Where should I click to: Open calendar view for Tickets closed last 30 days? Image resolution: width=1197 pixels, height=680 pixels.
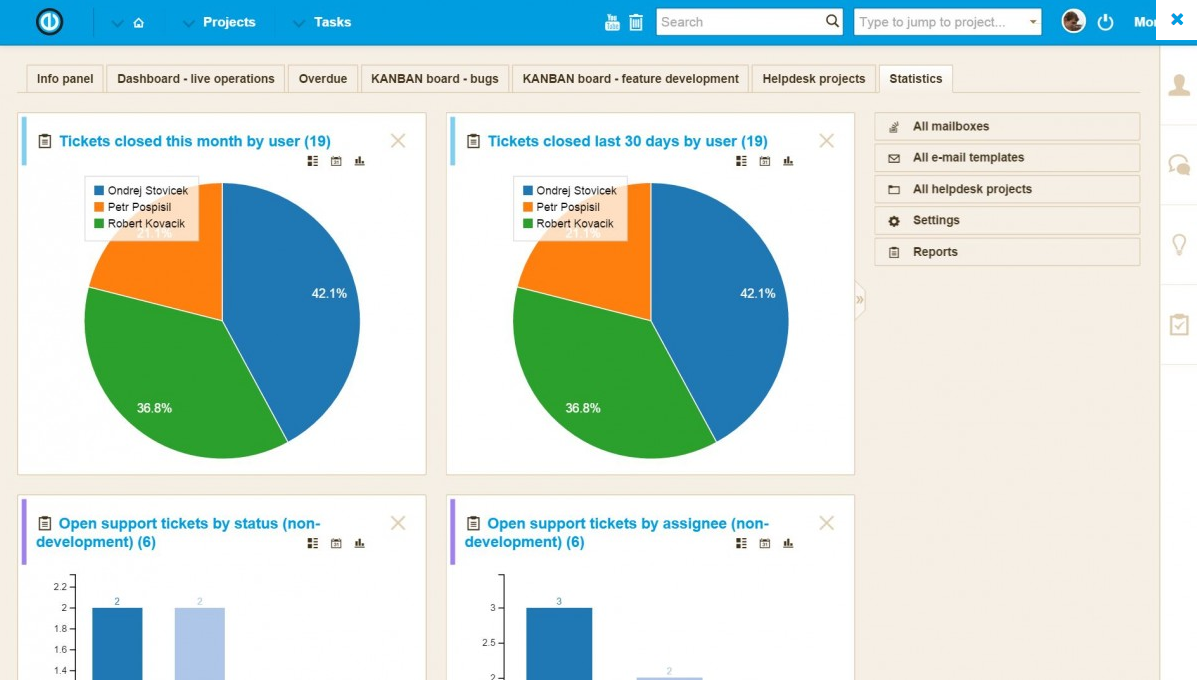pyautogui.click(x=765, y=161)
